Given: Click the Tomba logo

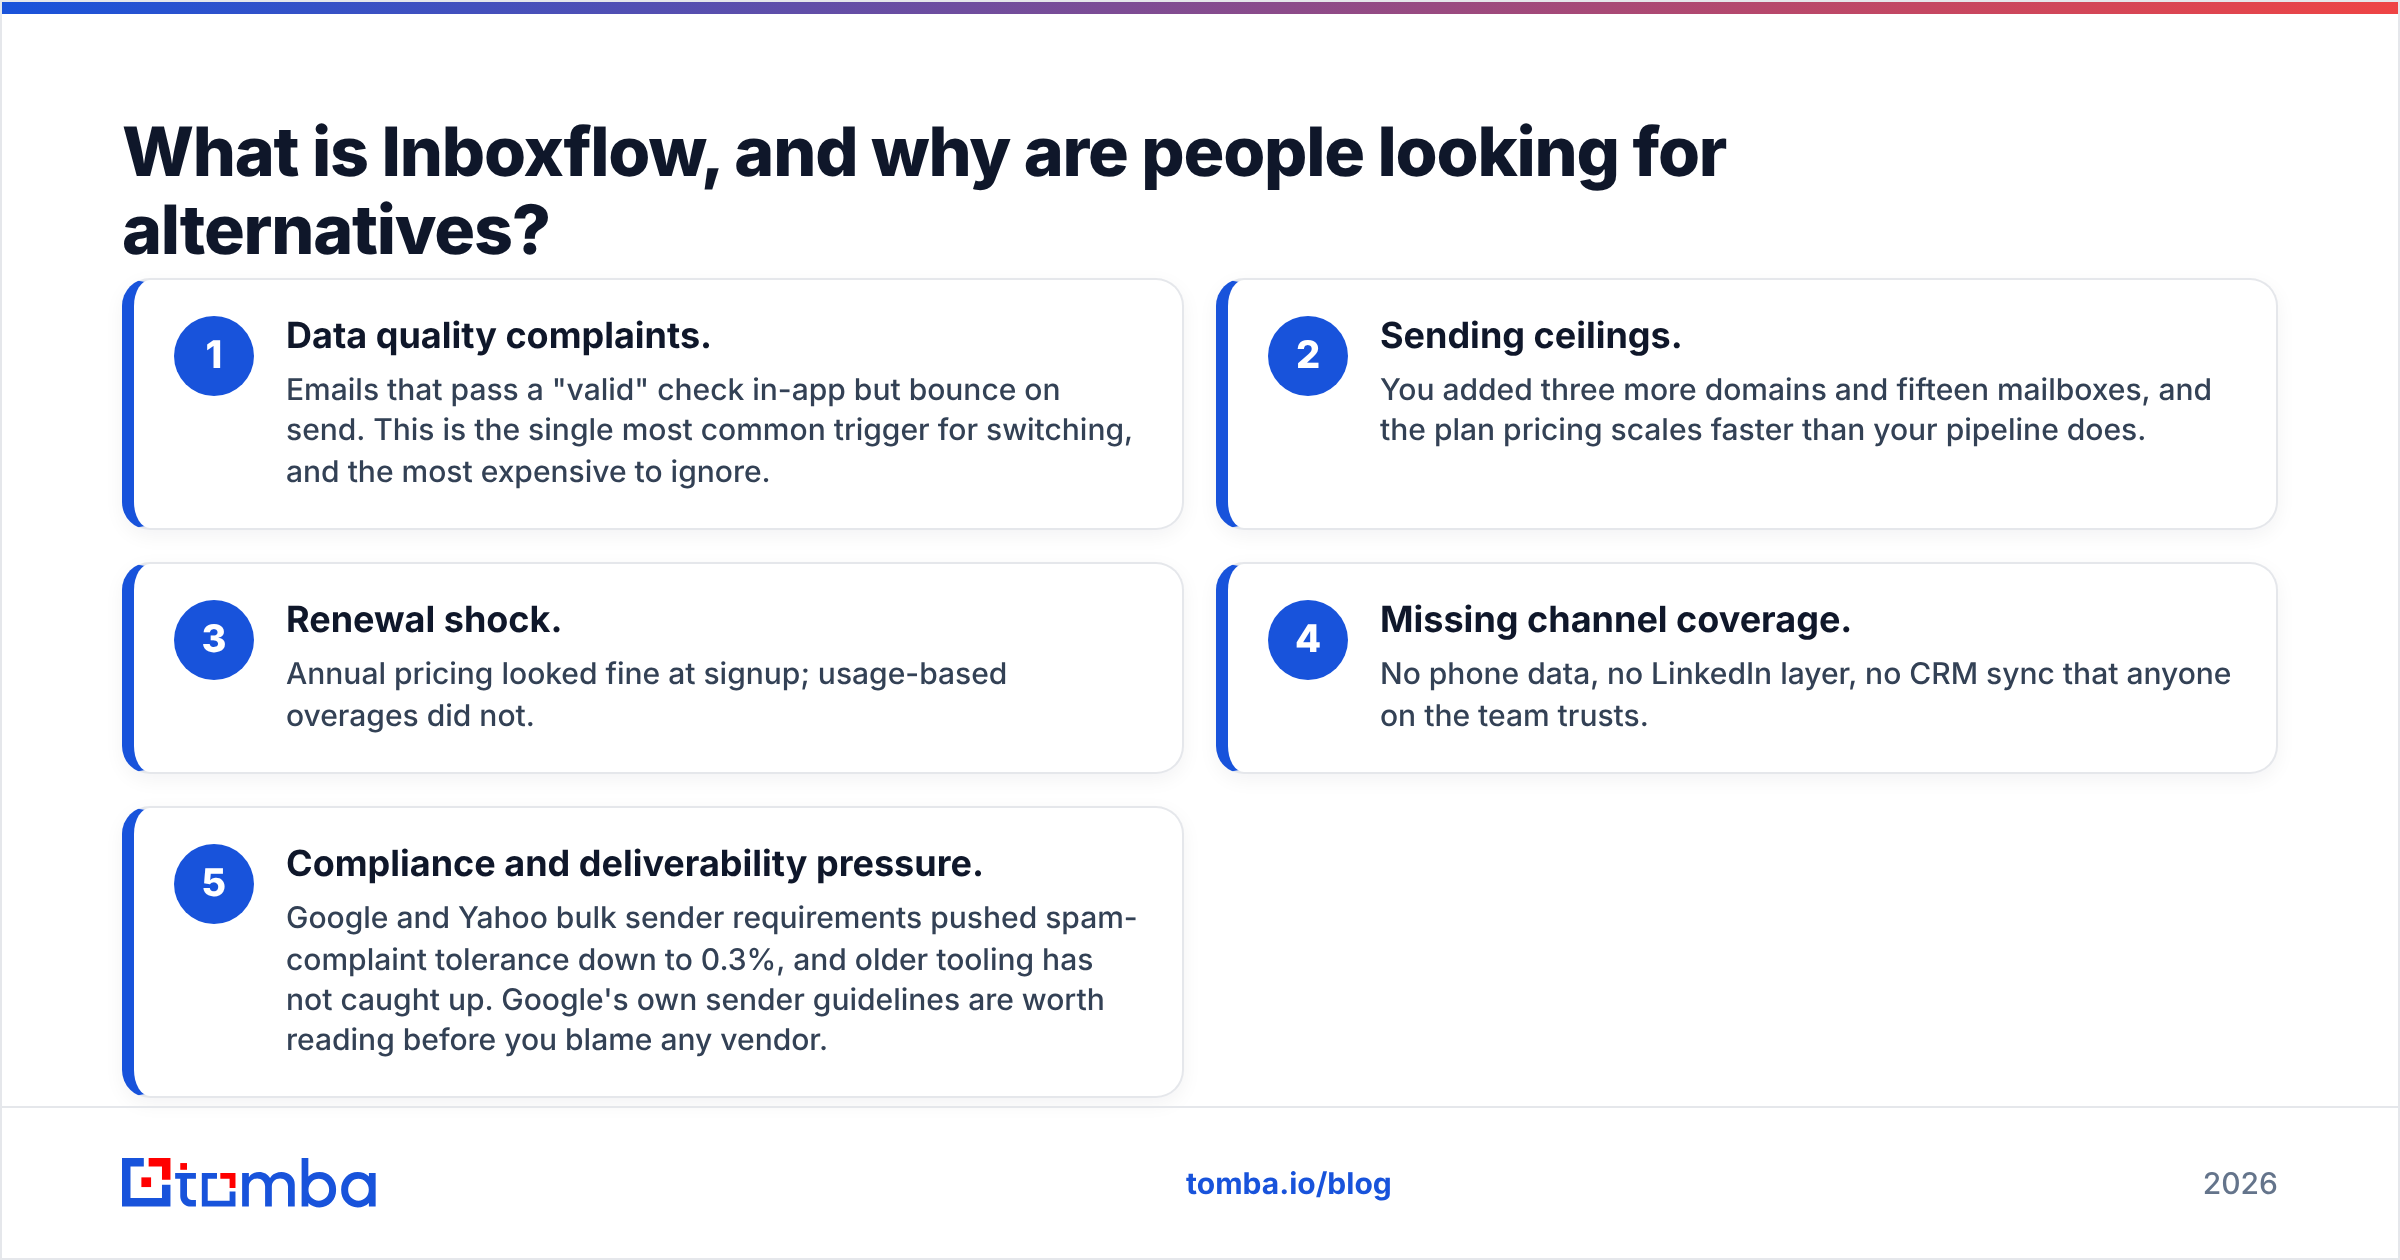Looking at the screenshot, I should 249,1183.
